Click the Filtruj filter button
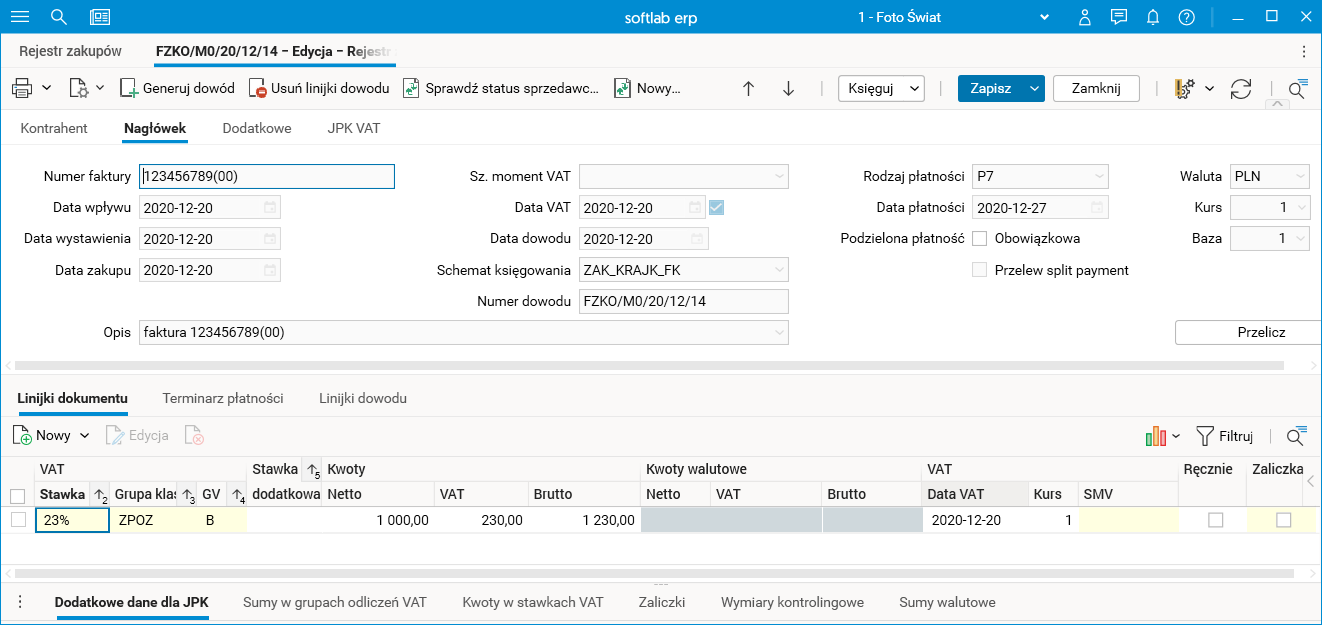Image resolution: width=1322 pixels, height=625 pixels. (x=1225, y=436)
